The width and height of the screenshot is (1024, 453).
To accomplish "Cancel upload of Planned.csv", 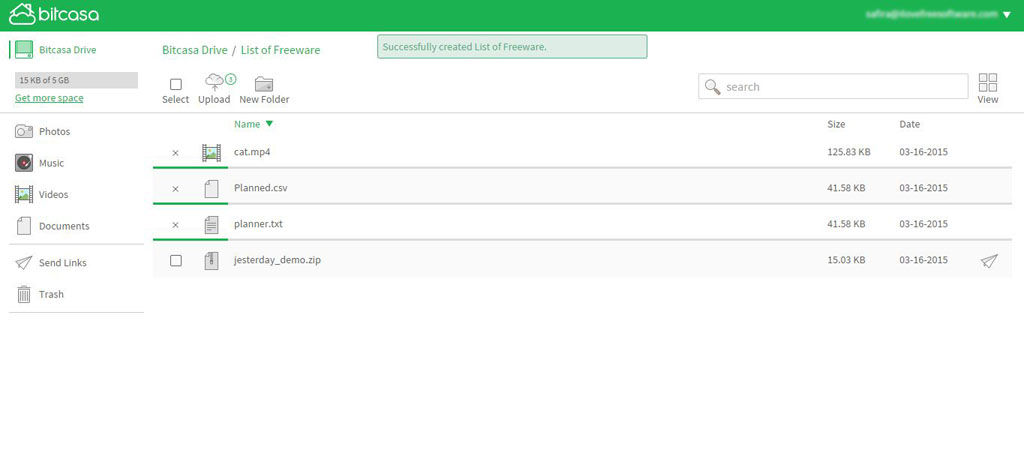I will (175, 189).
